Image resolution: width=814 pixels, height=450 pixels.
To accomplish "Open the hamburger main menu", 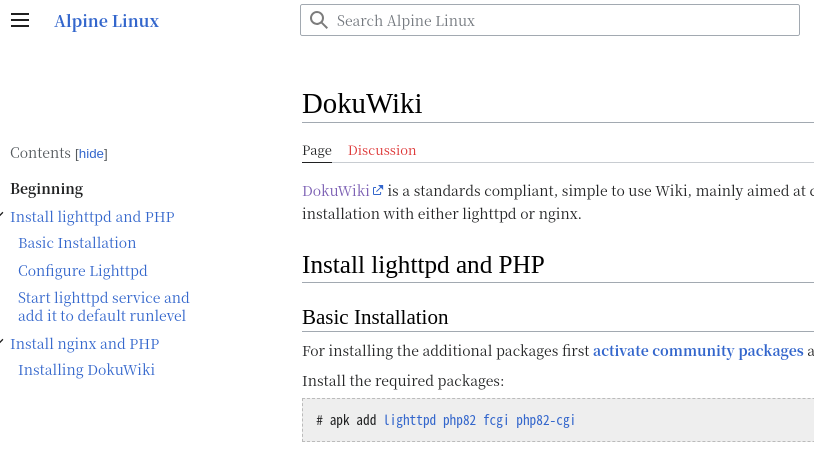I will (20, 20).
